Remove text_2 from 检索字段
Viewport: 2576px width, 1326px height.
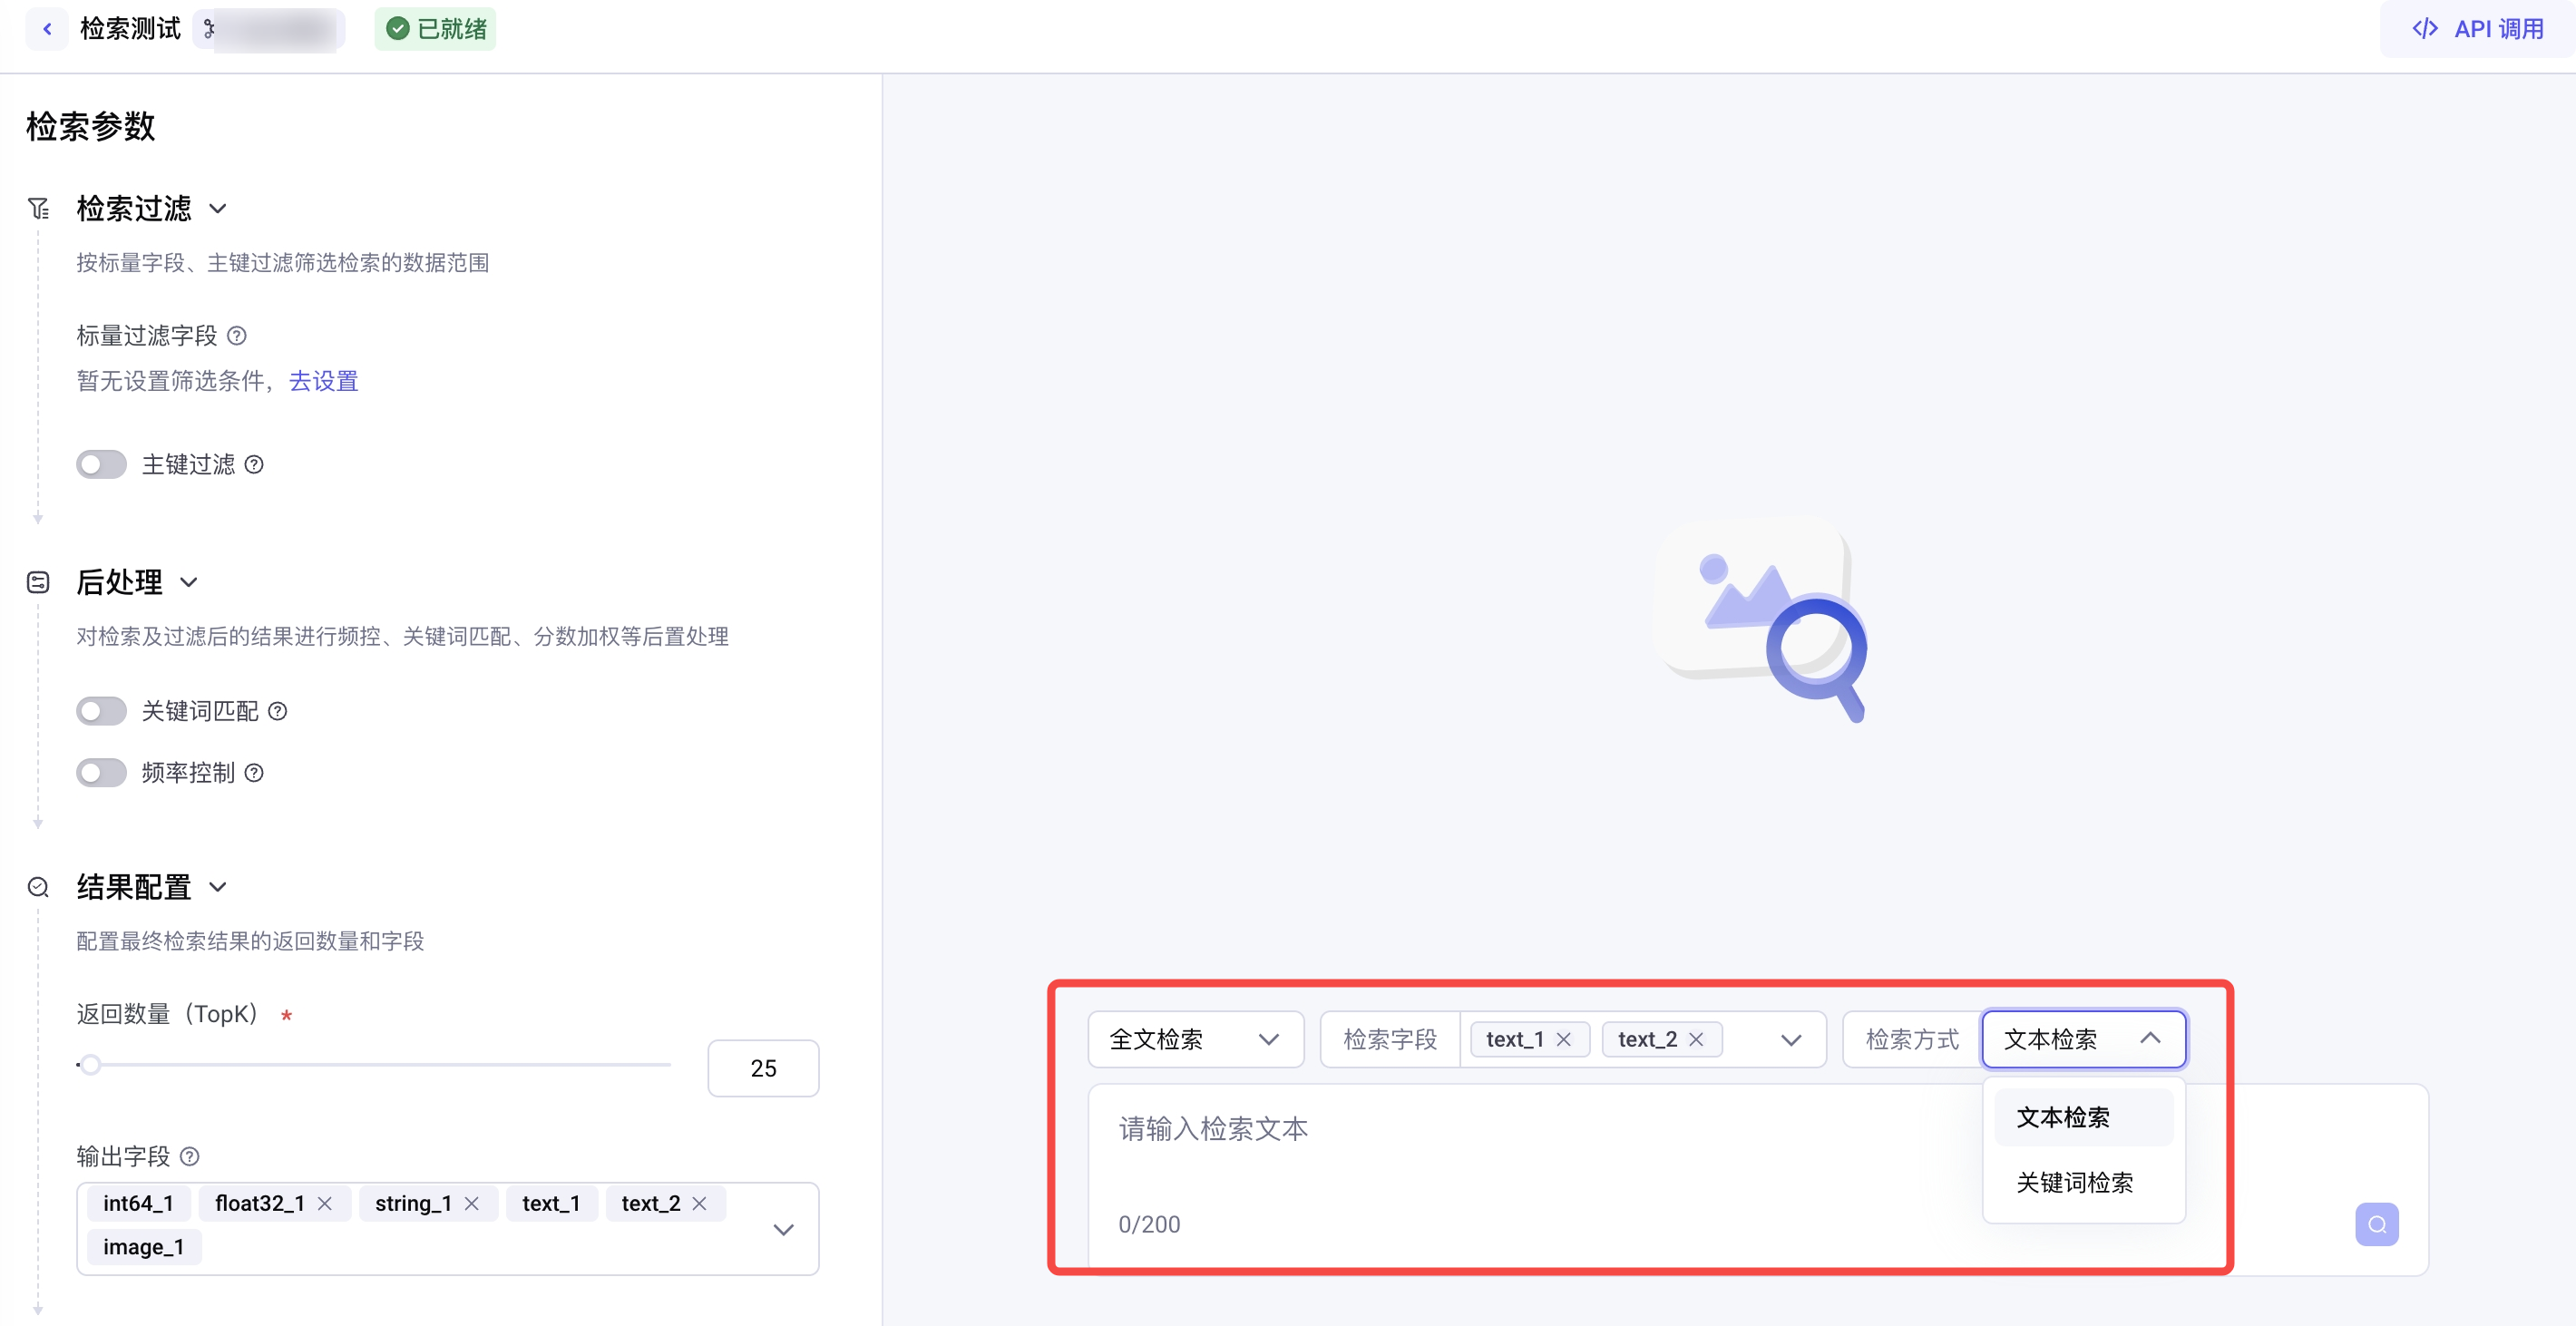click(x=1696, y=1040)
